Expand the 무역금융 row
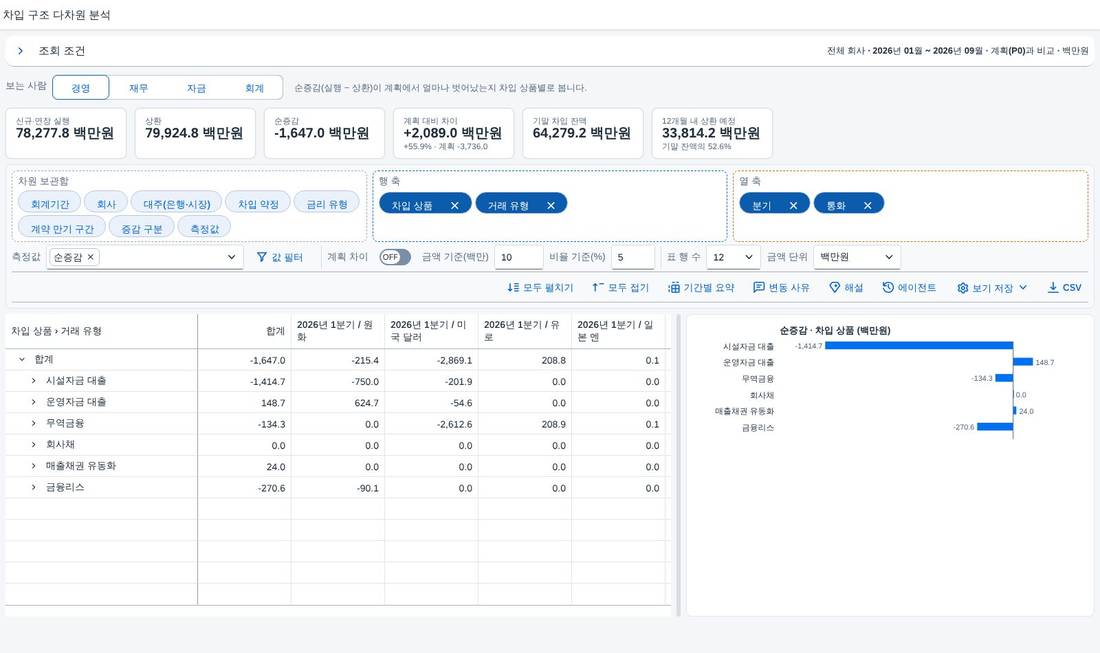 click(x=33, y=423)
